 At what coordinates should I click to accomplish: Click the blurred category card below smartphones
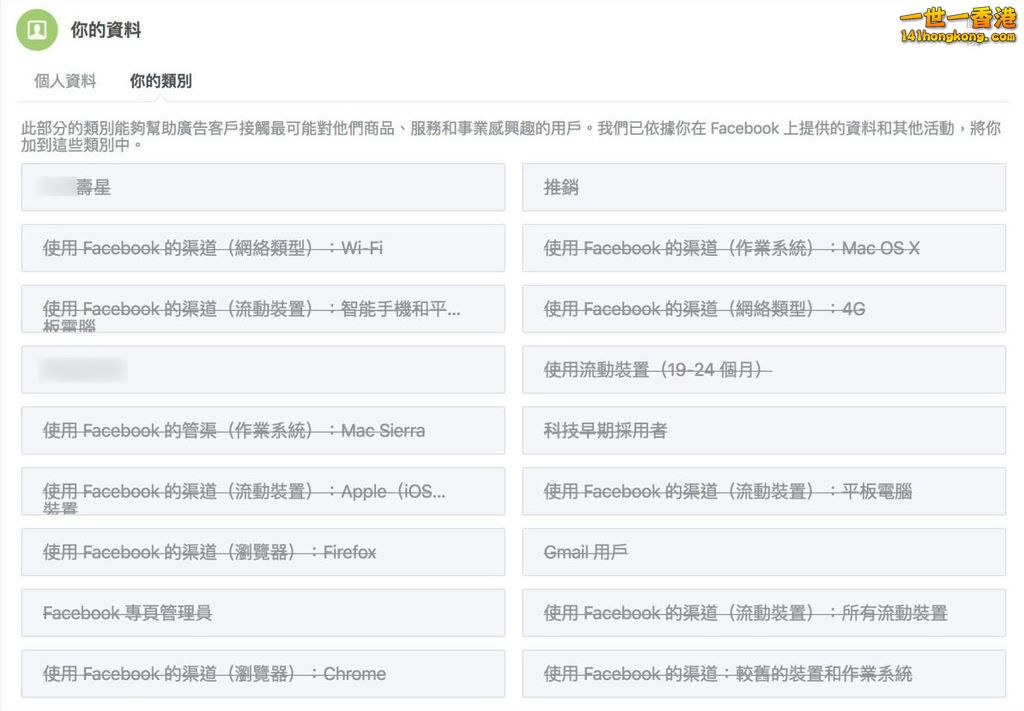[x=263, y=370]
